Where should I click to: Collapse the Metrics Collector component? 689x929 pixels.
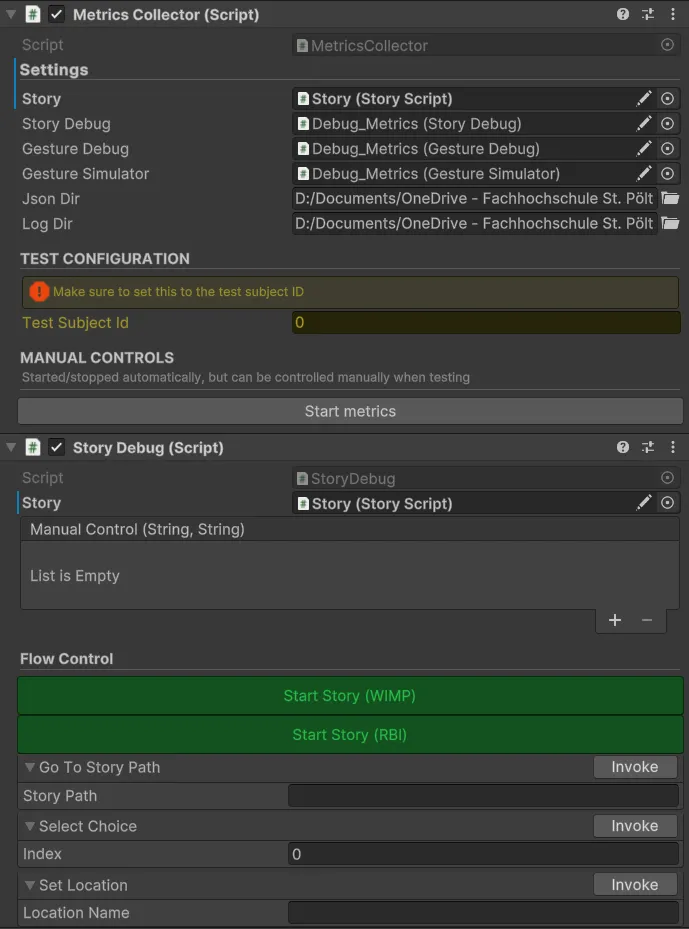pos(11,14)
